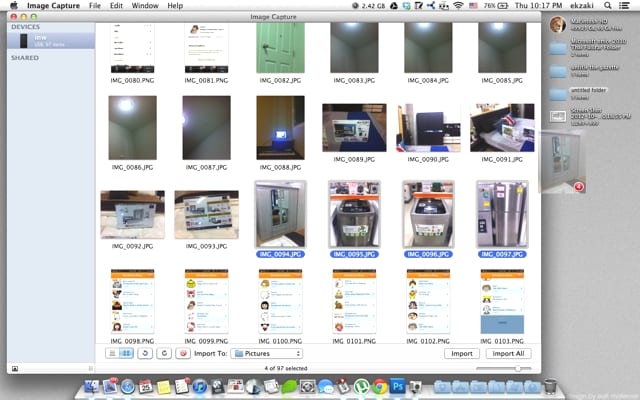Open Finder from the Dock
The image size is (640, 400).
(92, 386)
